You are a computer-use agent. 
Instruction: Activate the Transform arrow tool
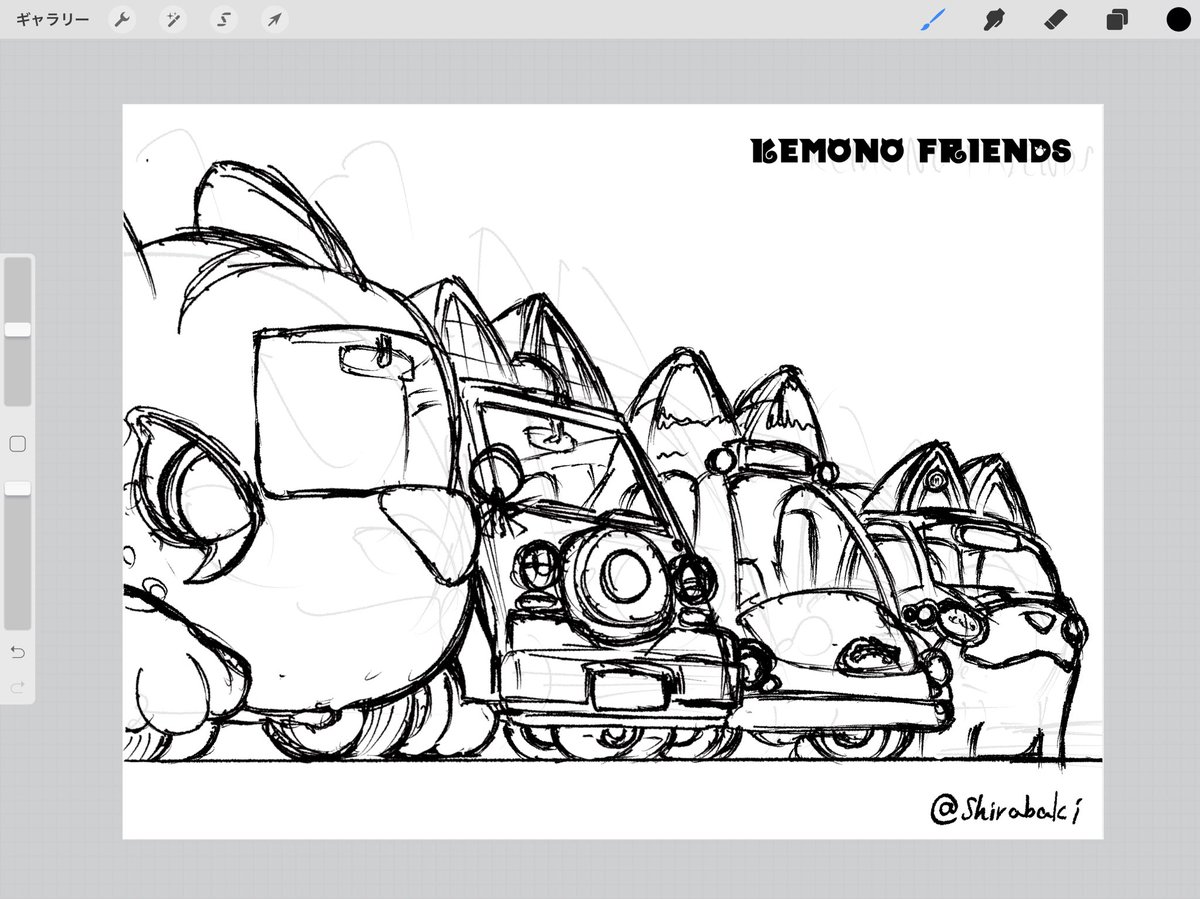click(x=275, y=20)
